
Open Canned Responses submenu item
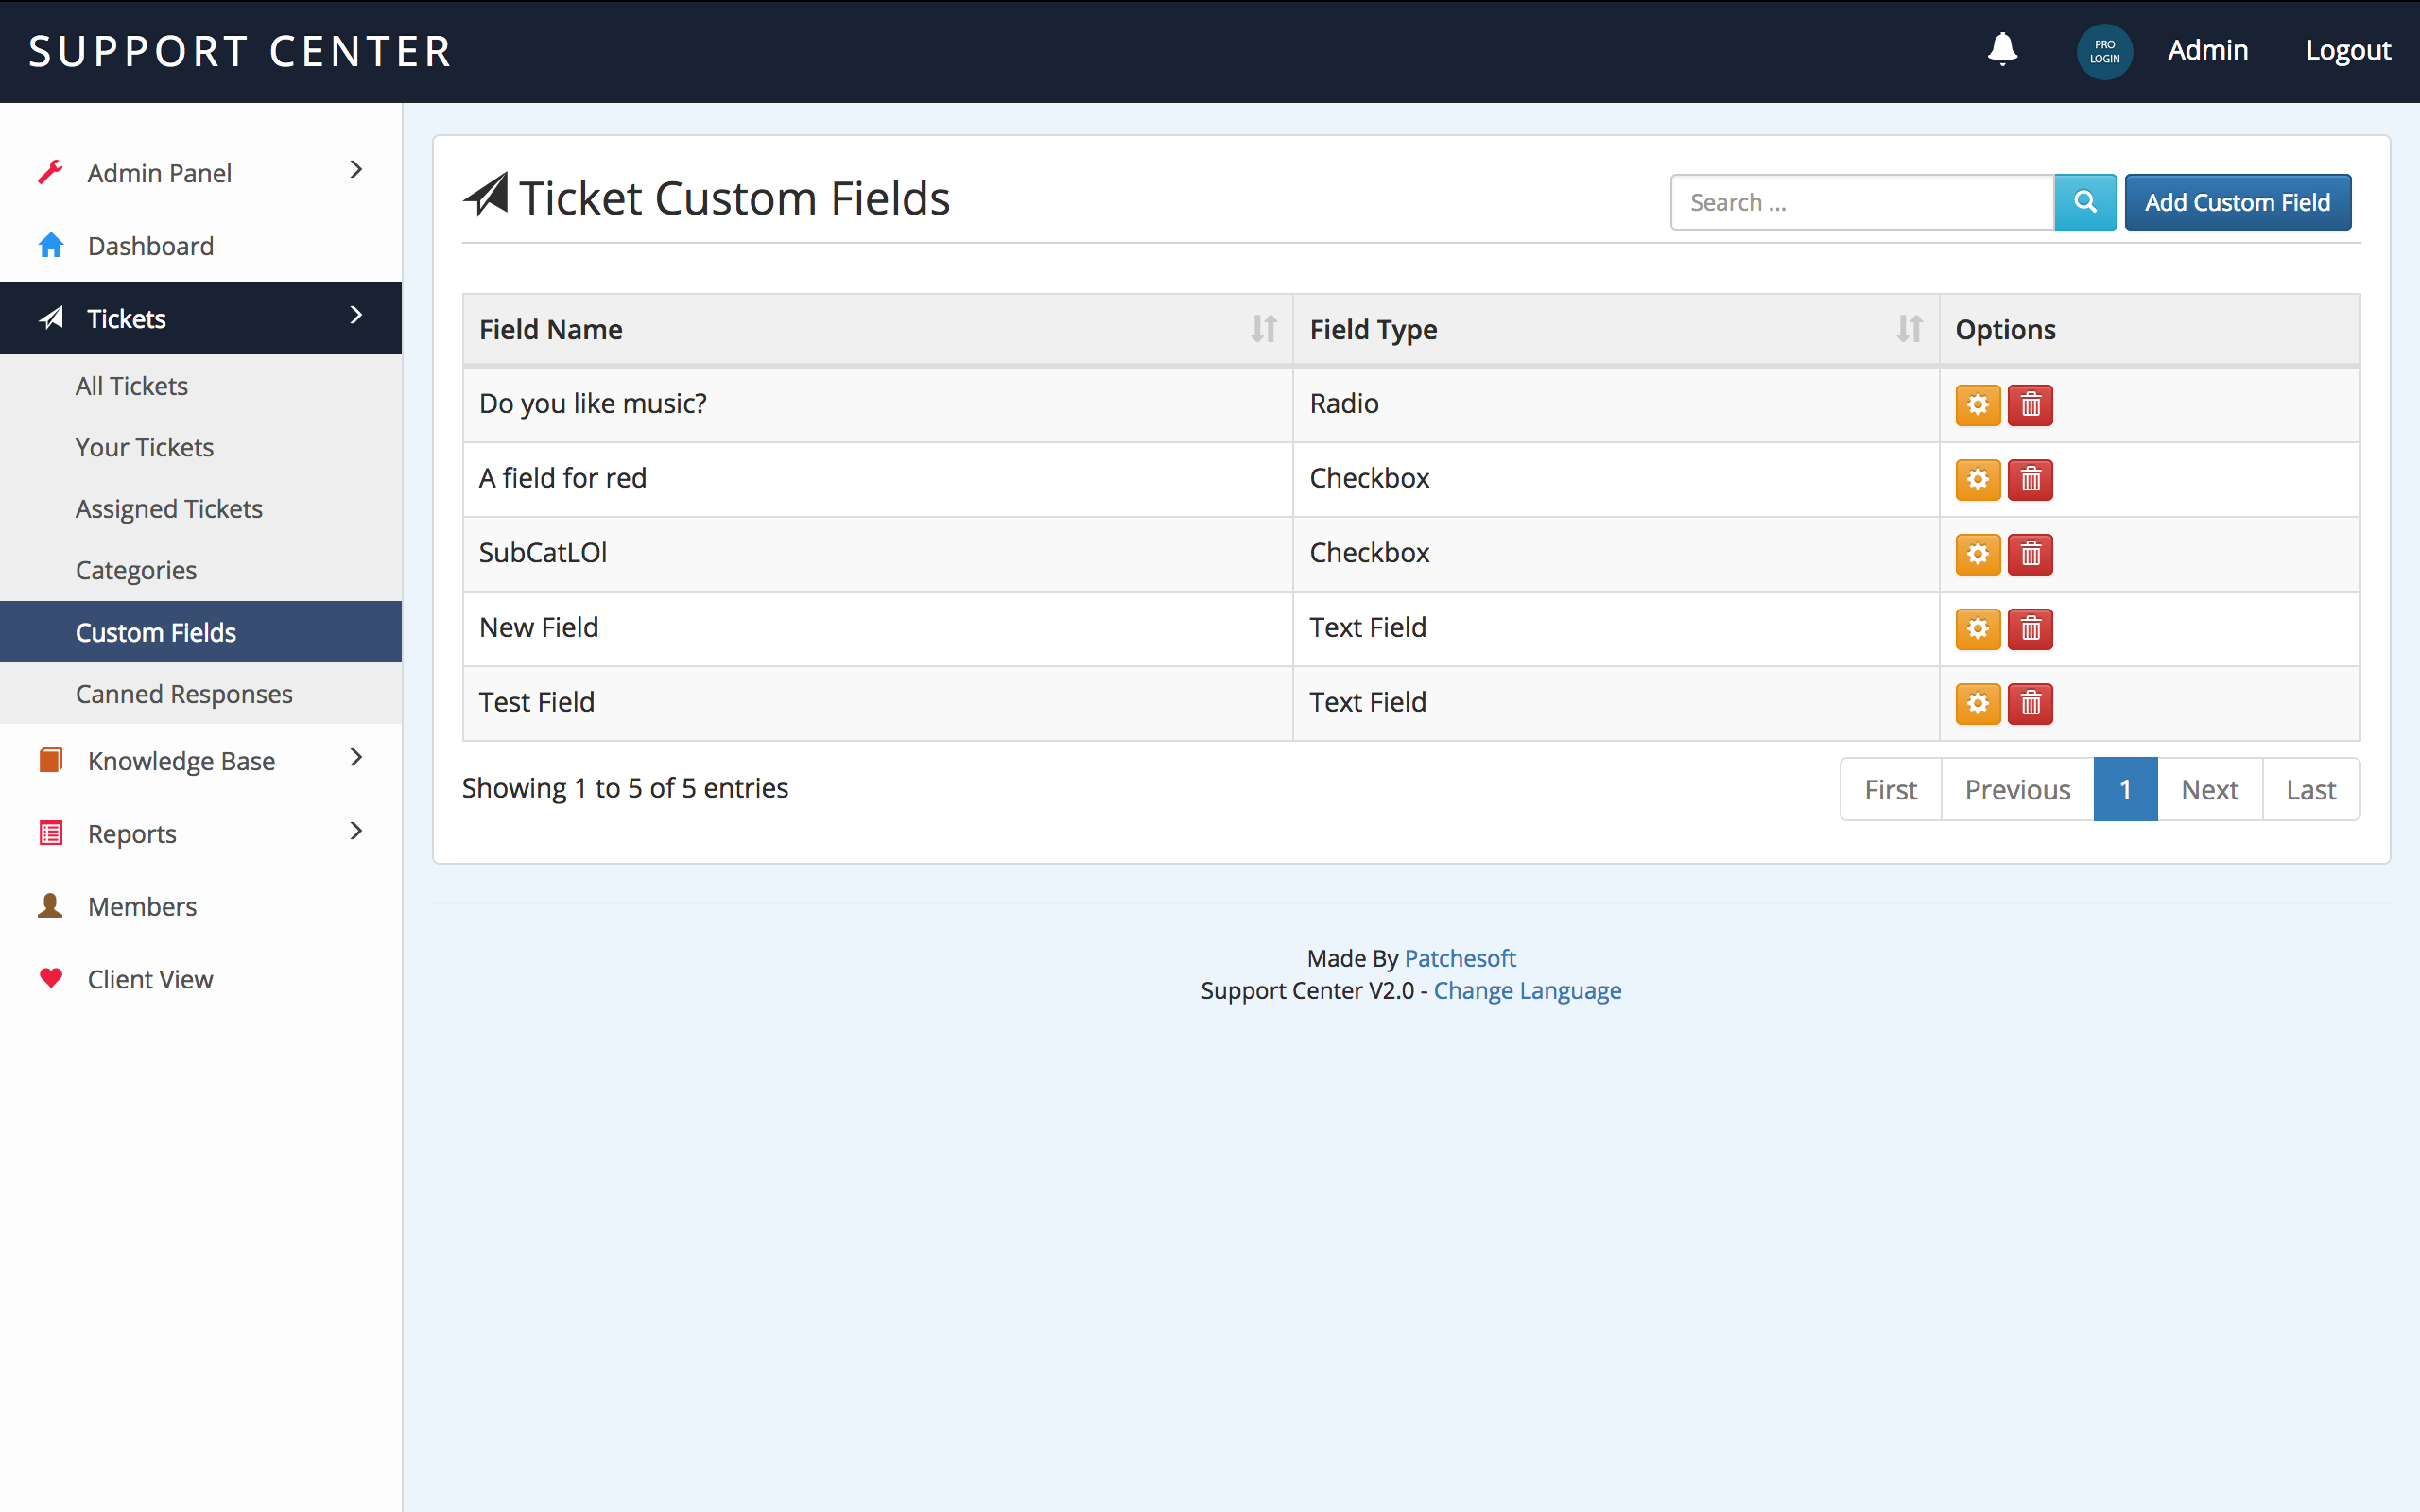(184, 694)
